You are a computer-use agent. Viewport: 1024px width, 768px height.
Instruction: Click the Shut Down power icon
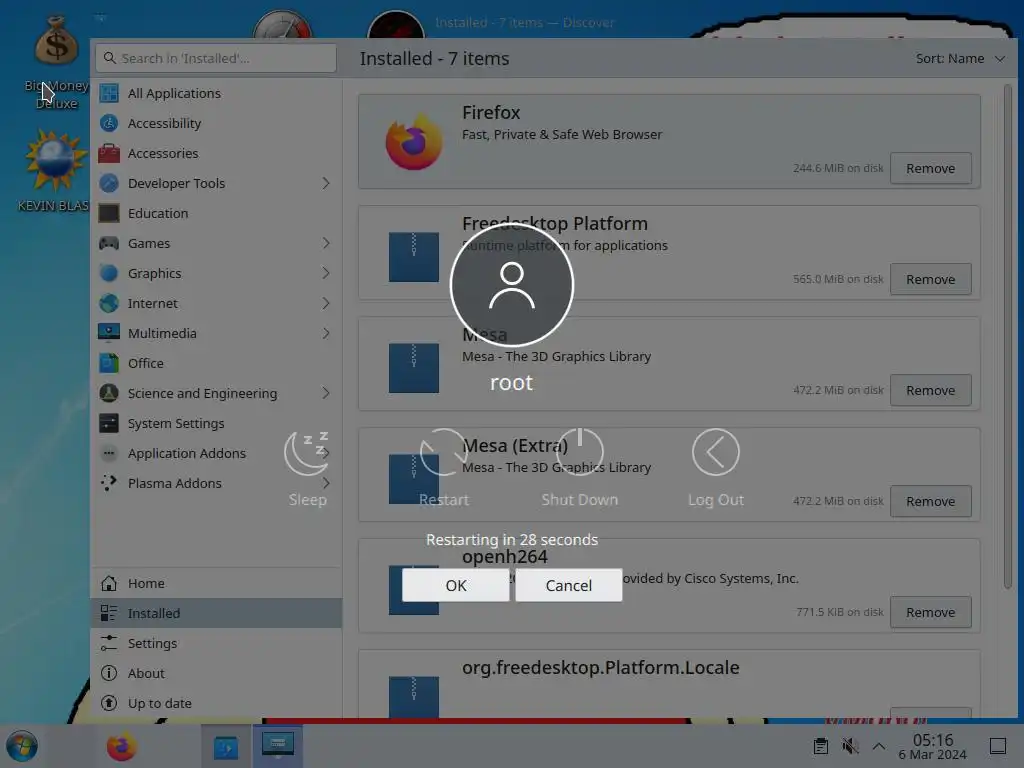(x=579, y=452)
